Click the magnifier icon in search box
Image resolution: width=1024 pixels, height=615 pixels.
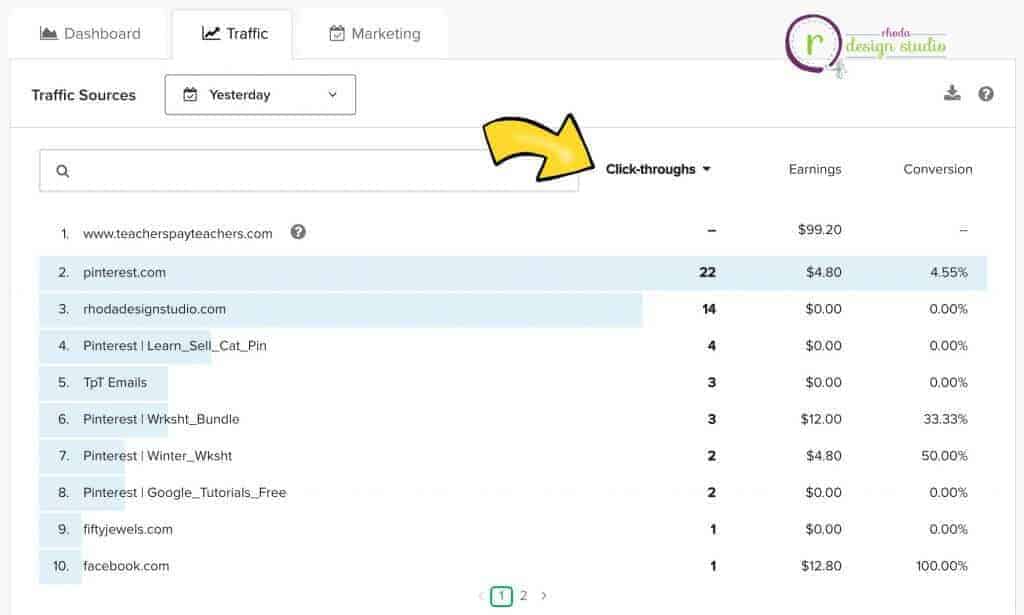[x=63, y=171]
